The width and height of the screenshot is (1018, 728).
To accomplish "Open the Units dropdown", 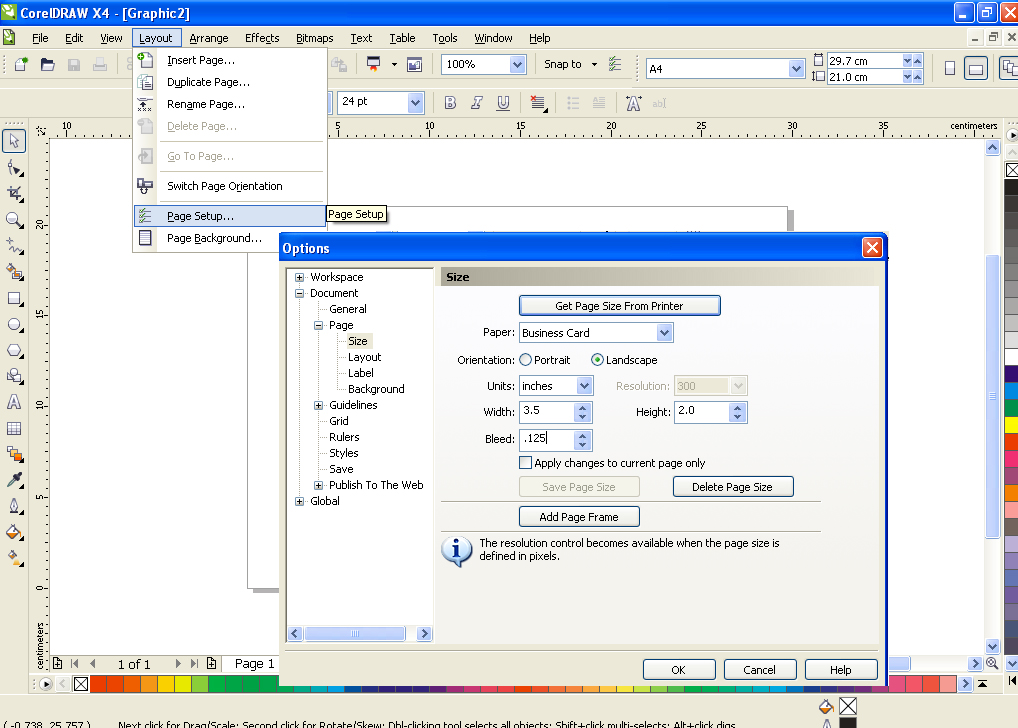I will [584, 386].
